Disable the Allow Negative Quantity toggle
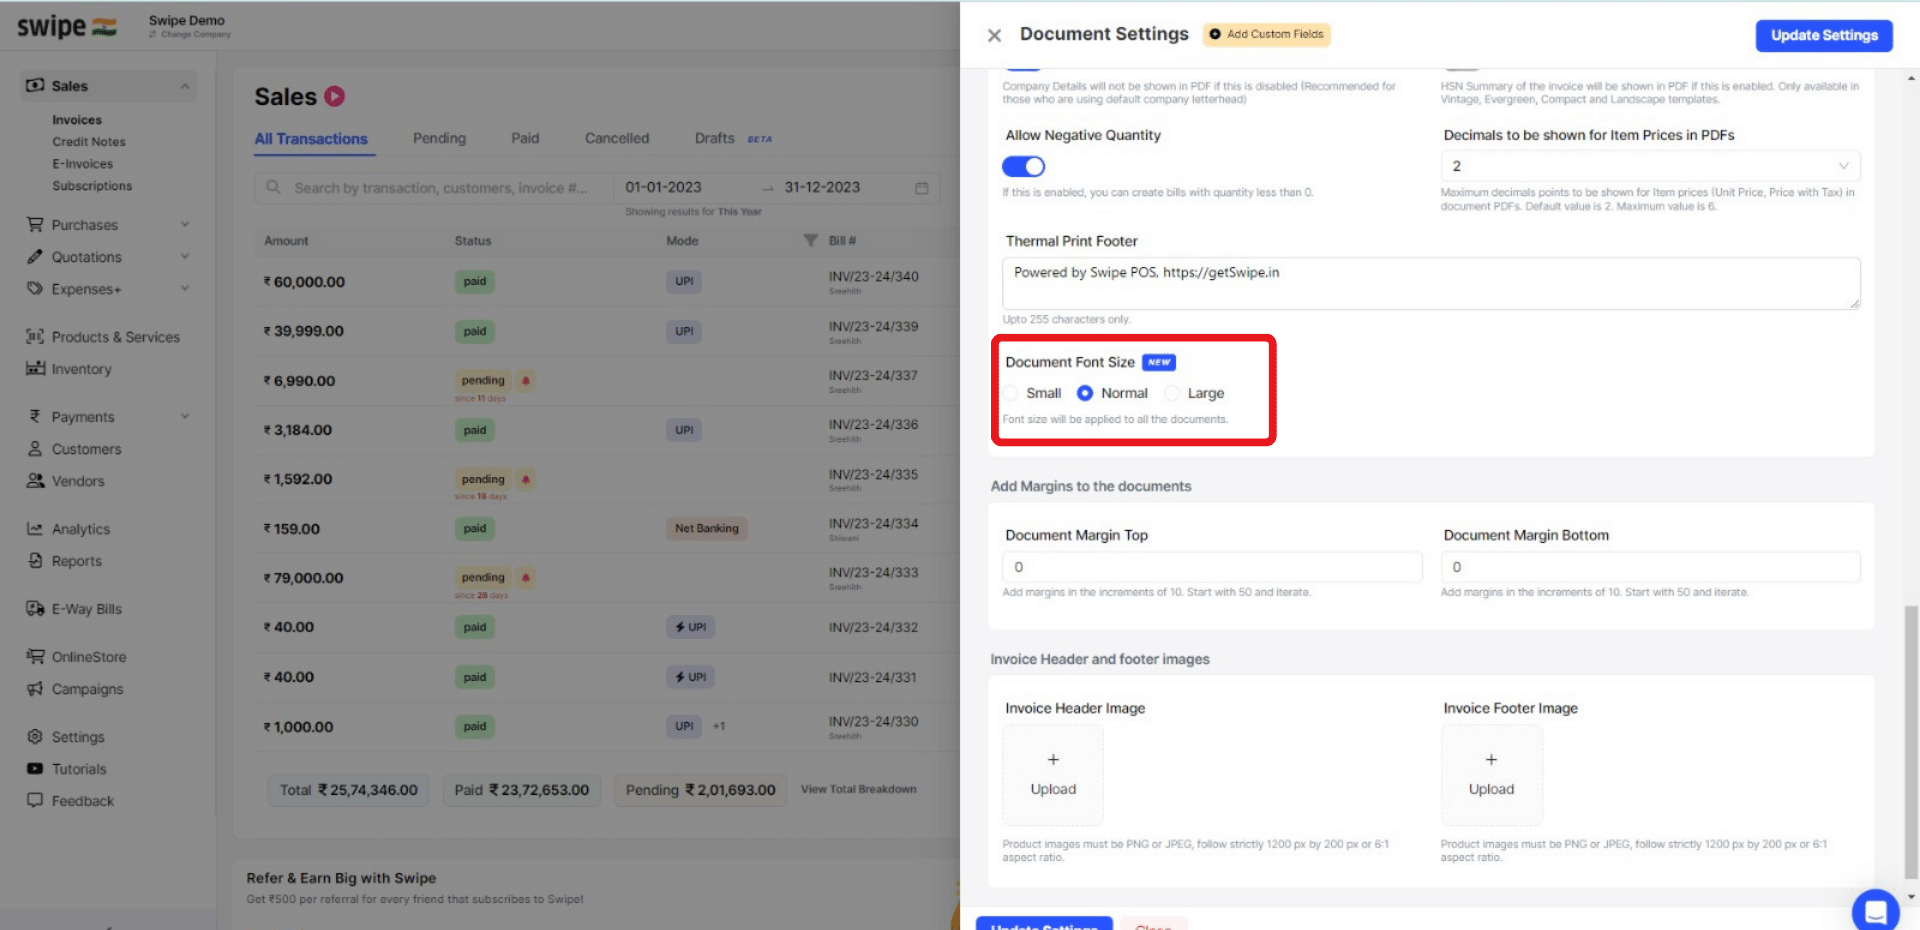1920x930 pixels. tap(1023, 166)
